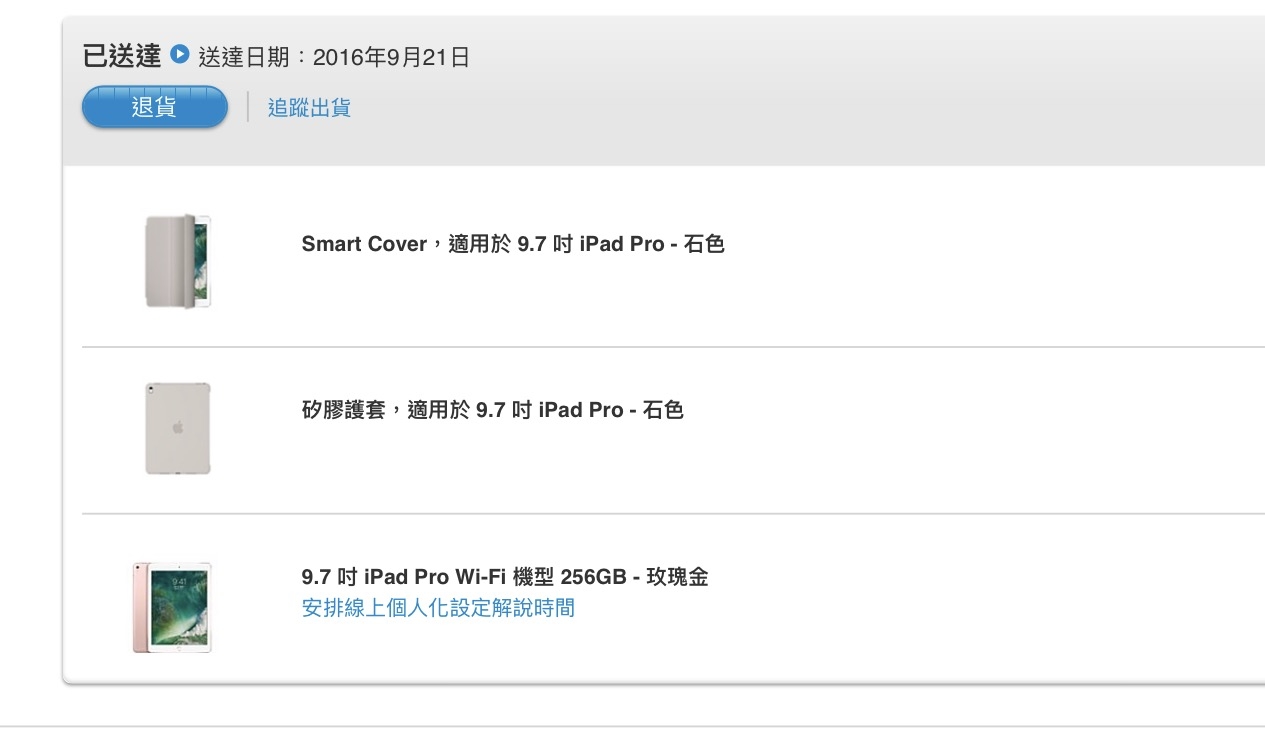Click the iPad screen peeking from Smart Cover
Image resolution: width=1265 pixels, height=745 pixels.
pyautogui.click(x=202, y=261)
